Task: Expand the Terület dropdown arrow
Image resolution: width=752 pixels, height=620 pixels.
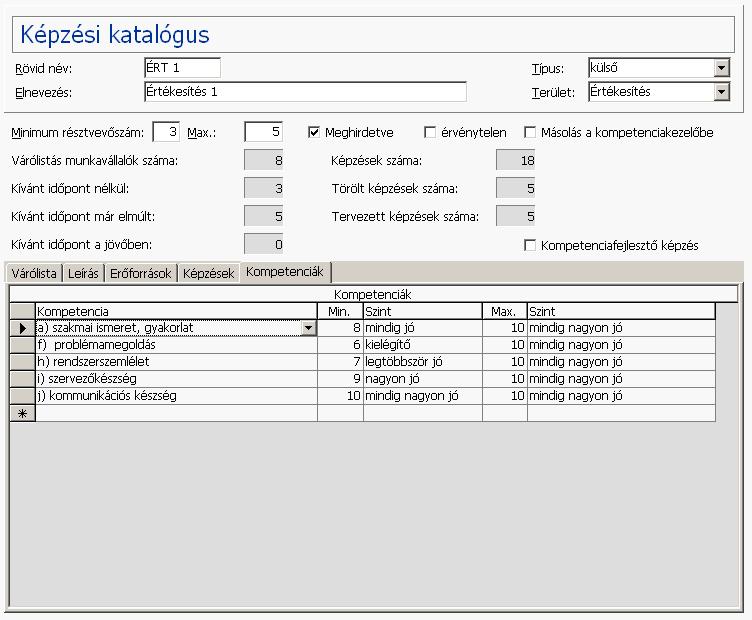Action: [x=721, y=92]
